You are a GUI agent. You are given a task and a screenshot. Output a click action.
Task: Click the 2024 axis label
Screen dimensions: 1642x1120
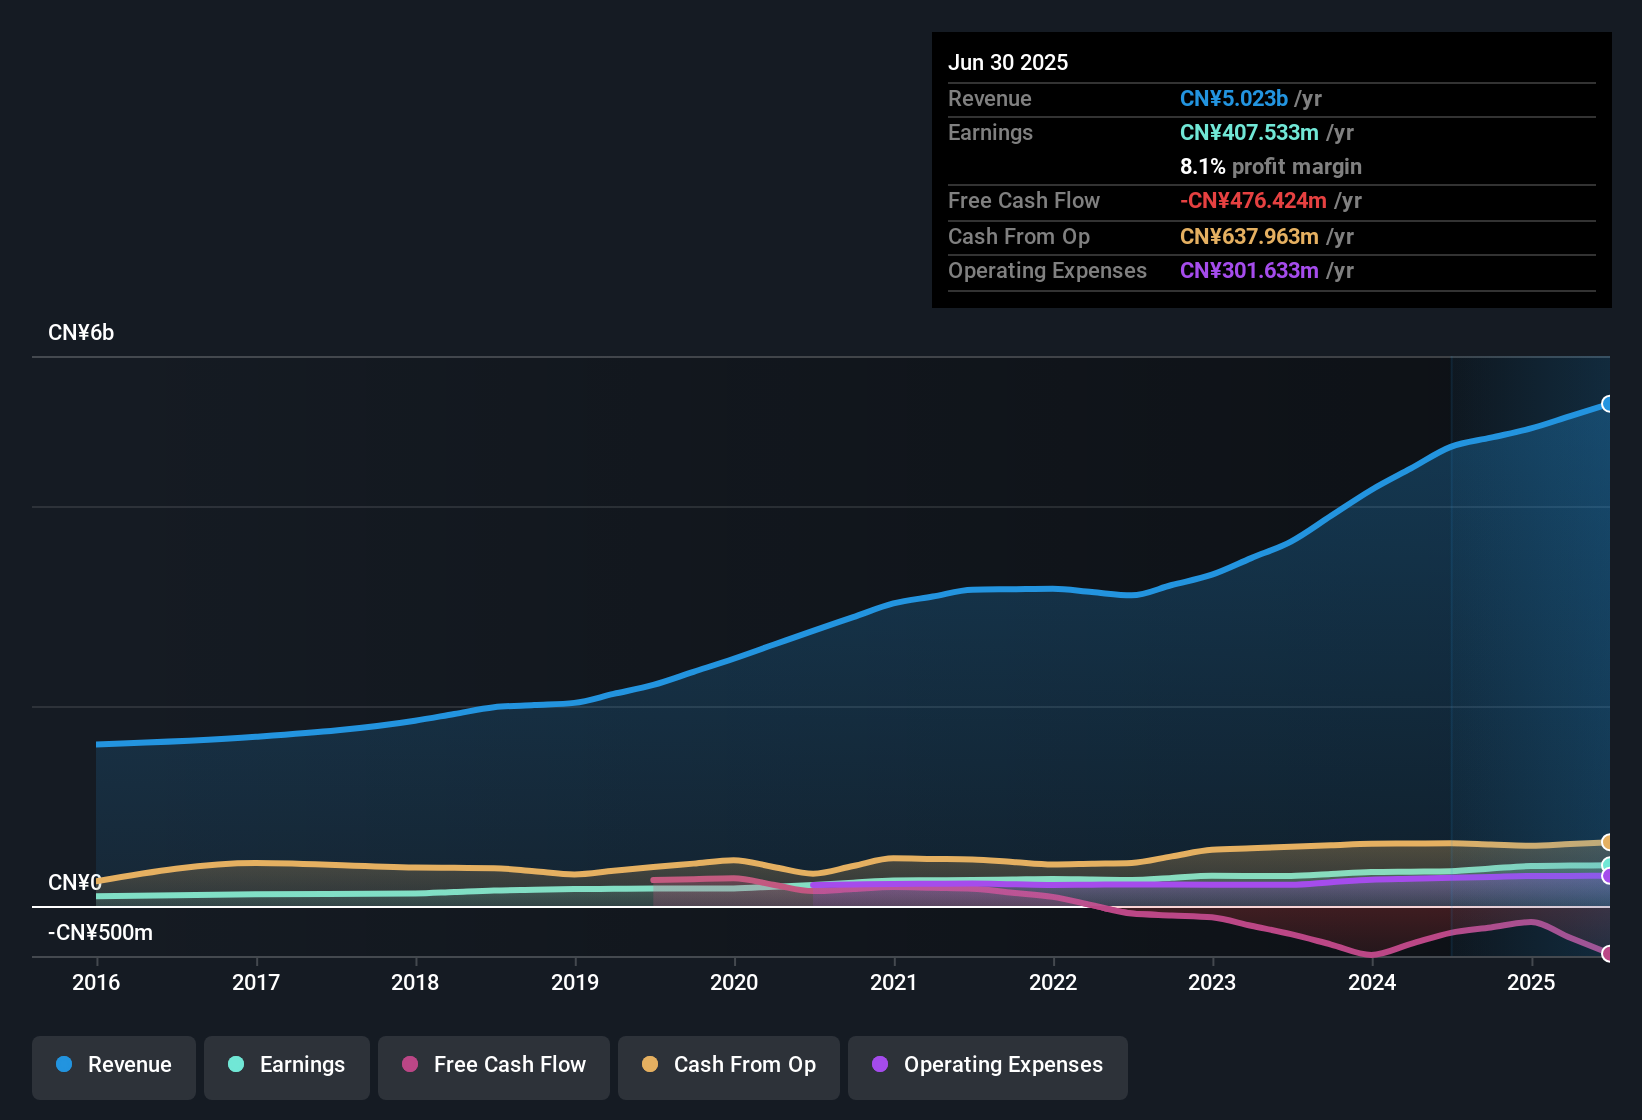[1373, 983]
